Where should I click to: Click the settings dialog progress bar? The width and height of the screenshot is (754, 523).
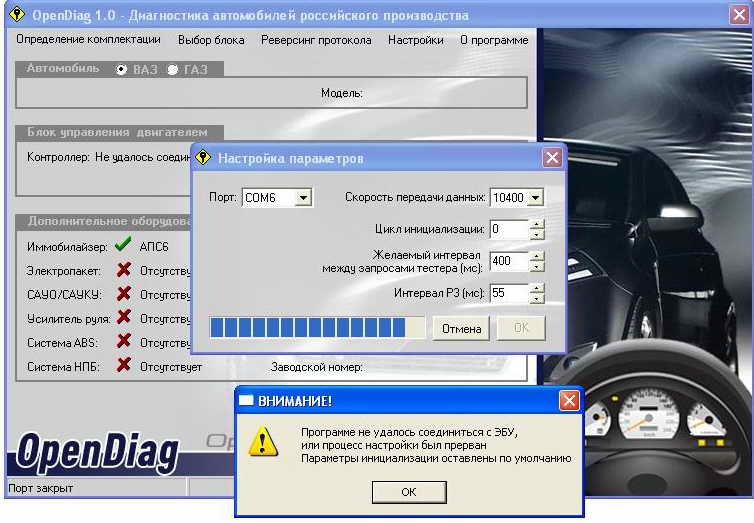point(317,328)
